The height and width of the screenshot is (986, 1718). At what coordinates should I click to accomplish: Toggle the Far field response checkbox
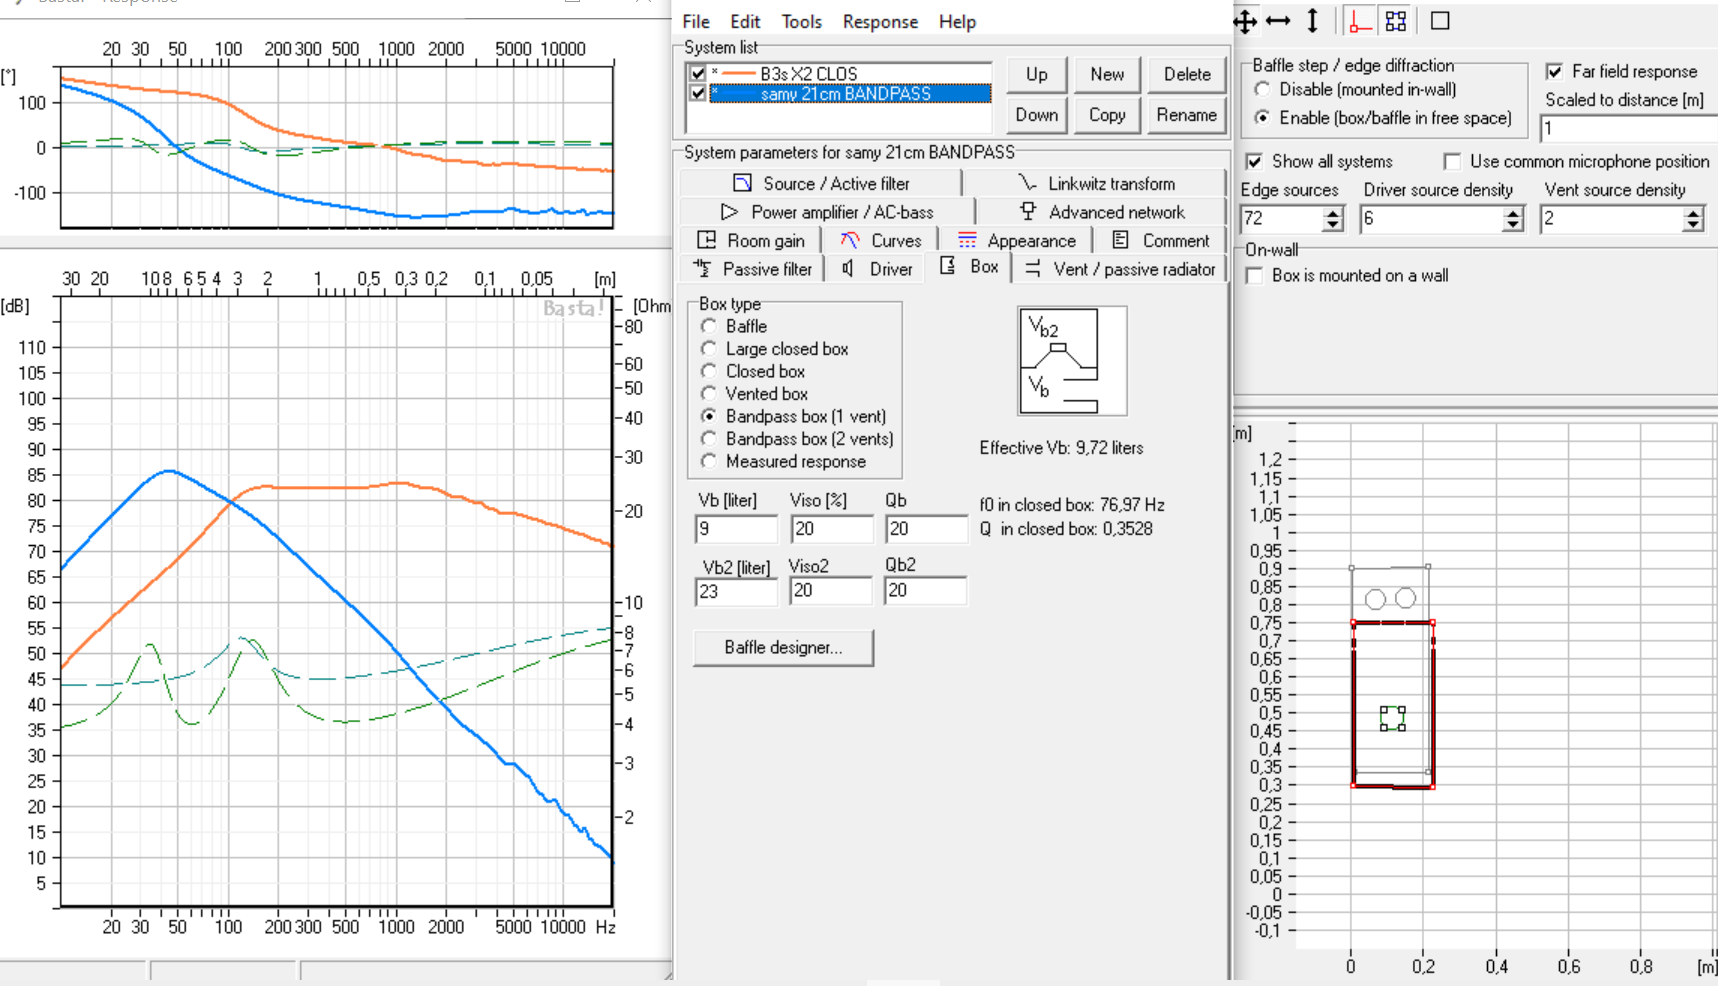point(1554,71)
